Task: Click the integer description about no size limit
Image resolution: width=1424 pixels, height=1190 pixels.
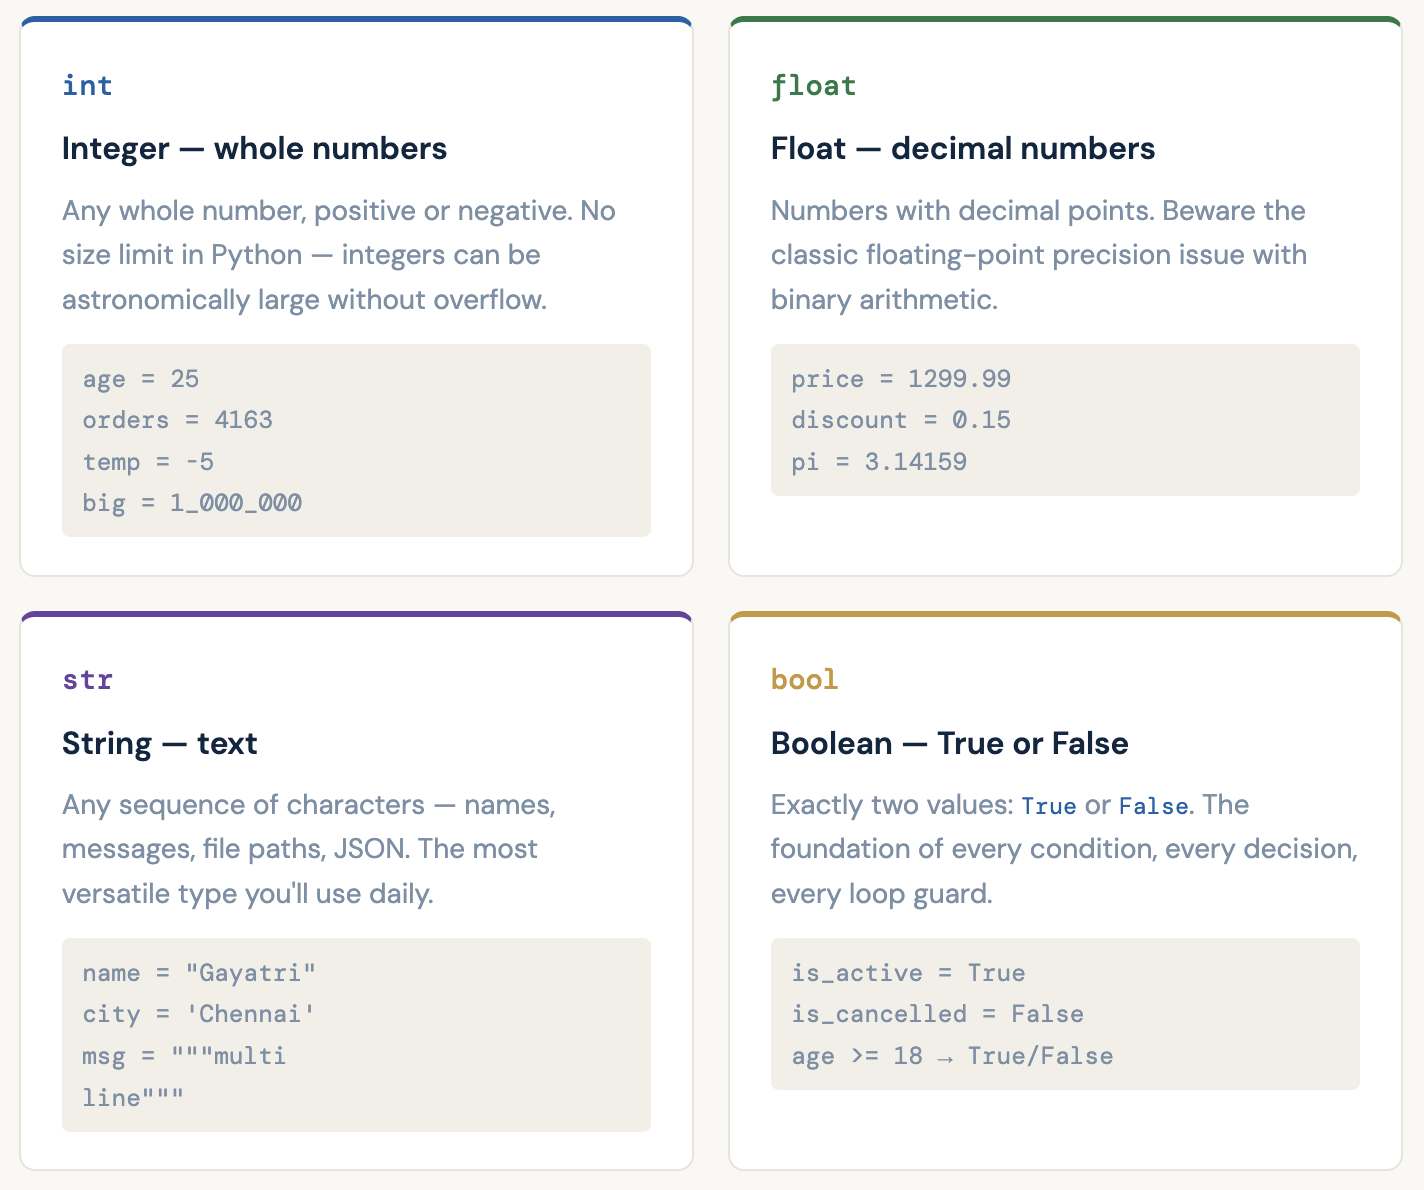Action: [338, 255]
